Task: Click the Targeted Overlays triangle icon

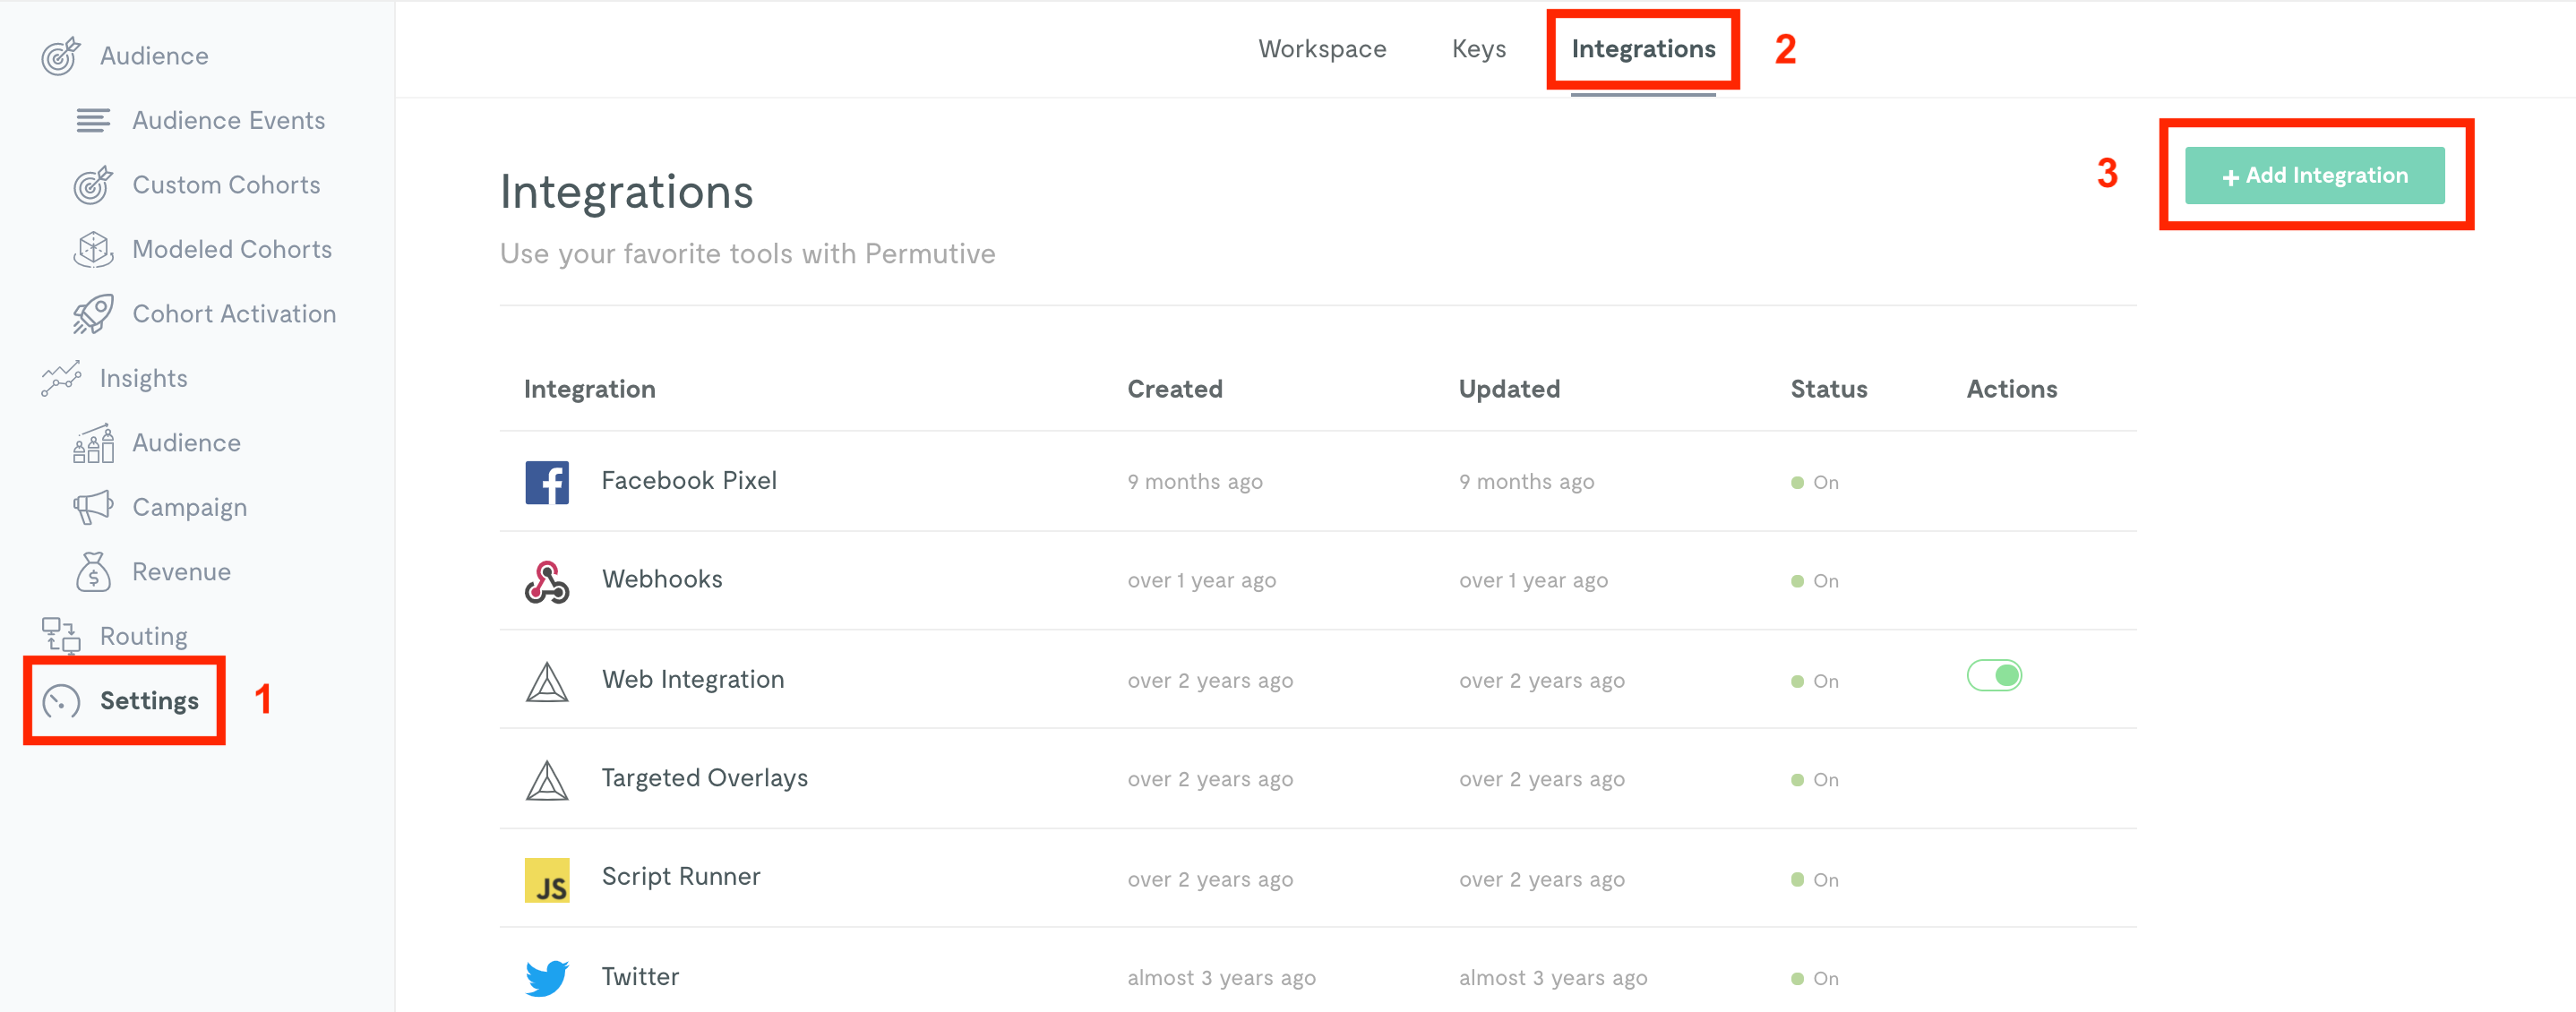Action: coord(547,780)
